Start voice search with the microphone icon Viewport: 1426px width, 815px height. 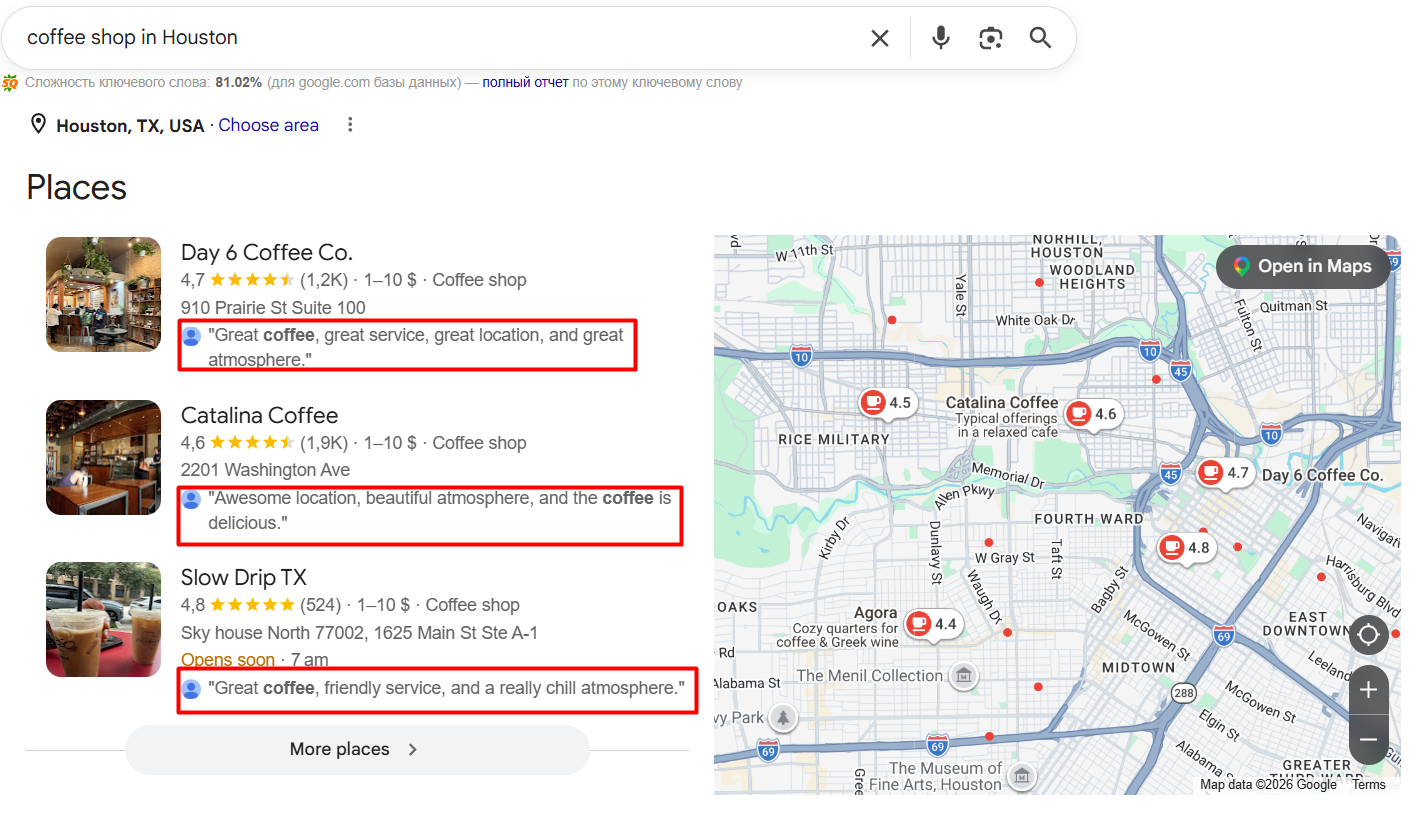pyautogui.click(x=940, y=38)
